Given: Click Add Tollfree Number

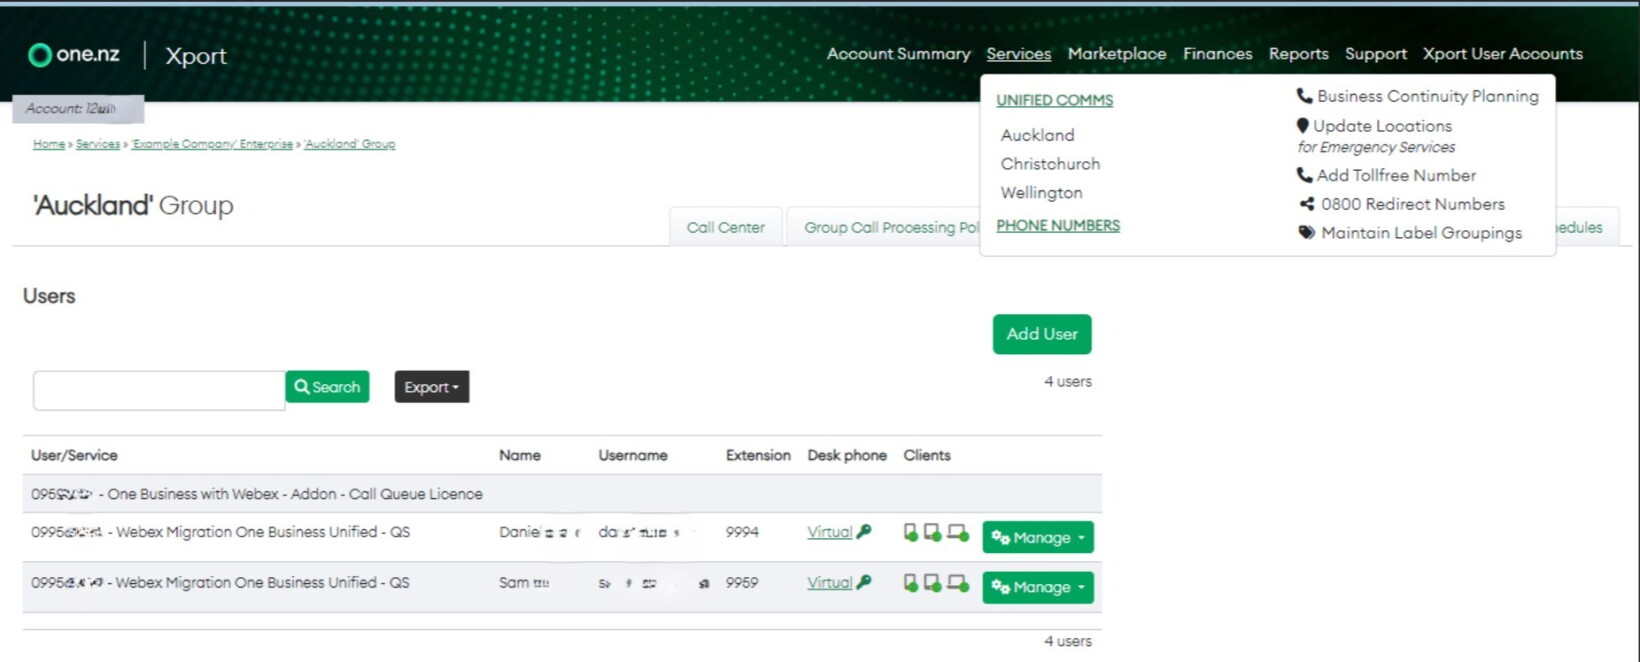Looking at the screenshot, I should (x=1396, y=175).
